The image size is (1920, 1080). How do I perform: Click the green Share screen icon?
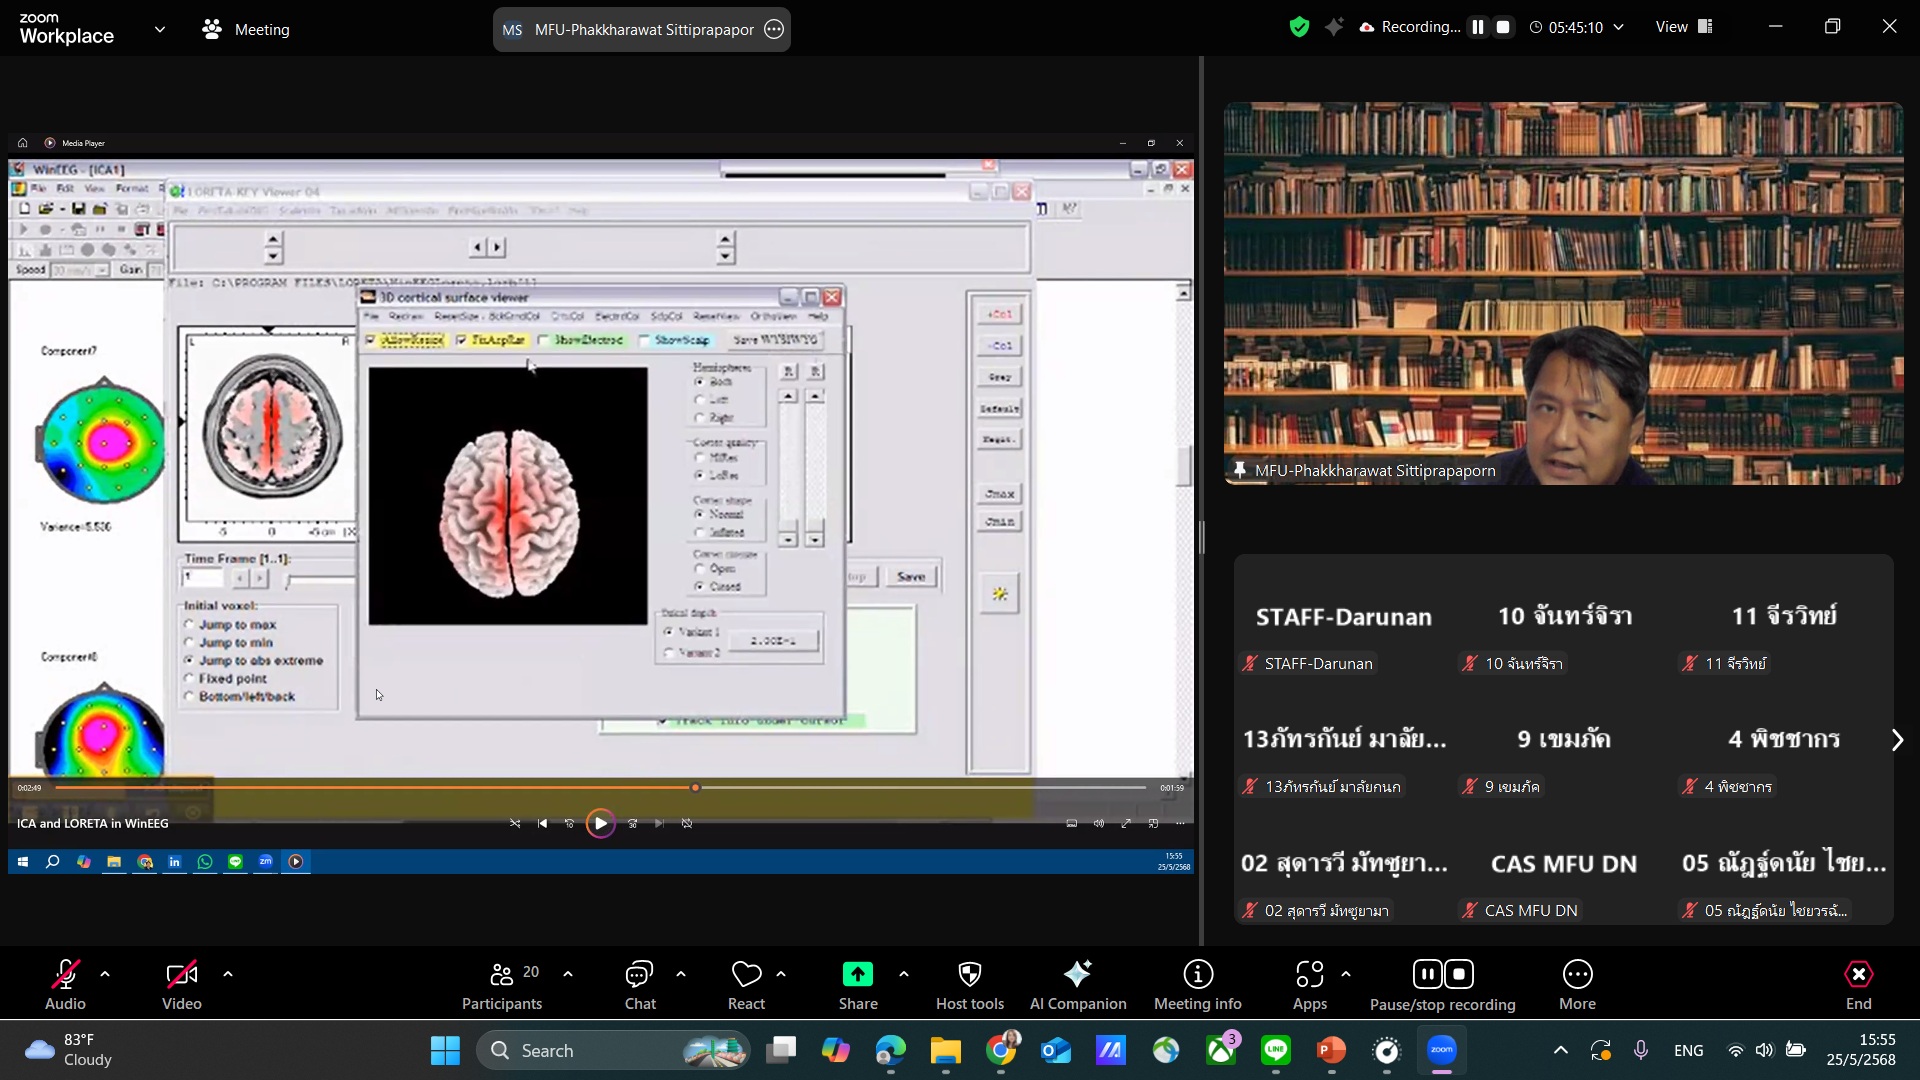tap(857, 974)
